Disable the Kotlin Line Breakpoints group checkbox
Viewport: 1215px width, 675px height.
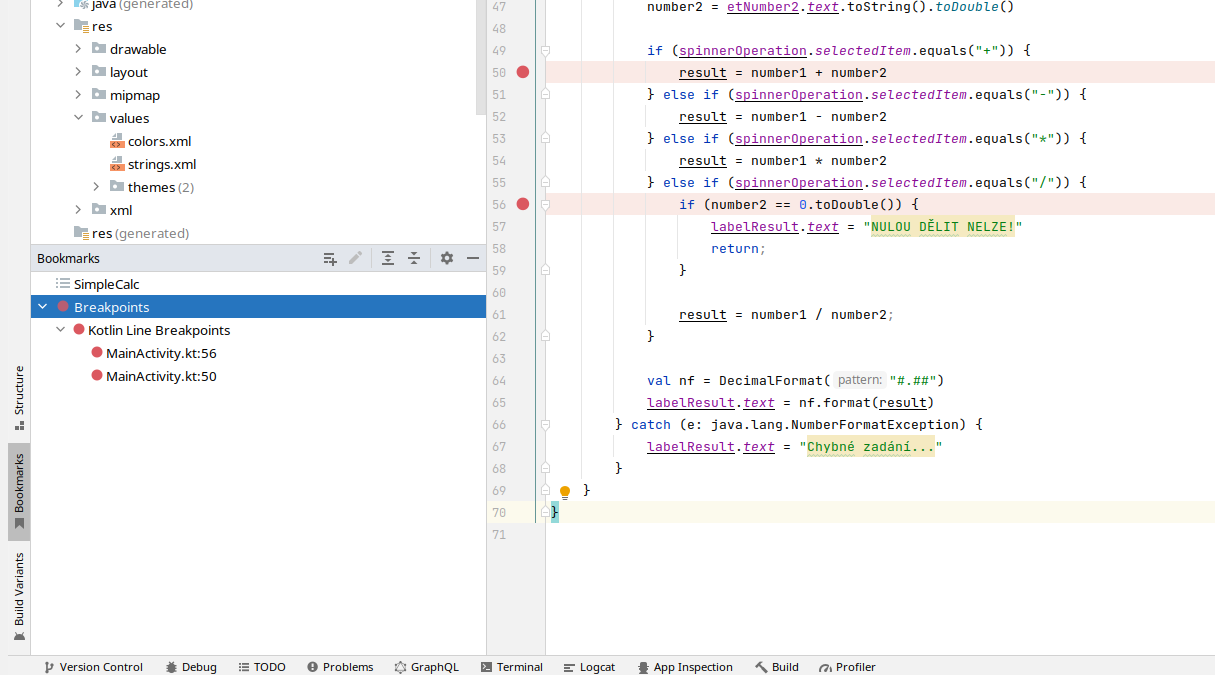(x=78, y=329)
